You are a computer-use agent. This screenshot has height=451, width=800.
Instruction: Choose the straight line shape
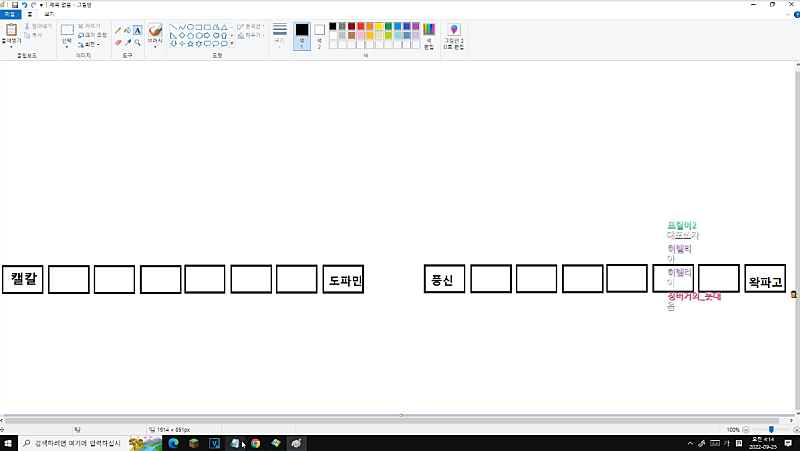click(173, 27)
